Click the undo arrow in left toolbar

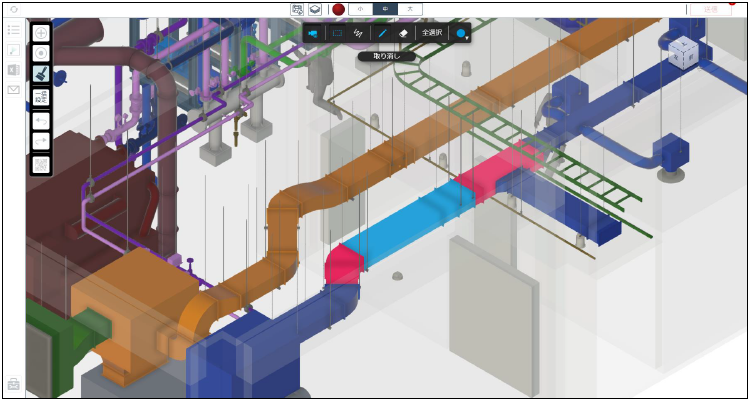click(41, 120)
